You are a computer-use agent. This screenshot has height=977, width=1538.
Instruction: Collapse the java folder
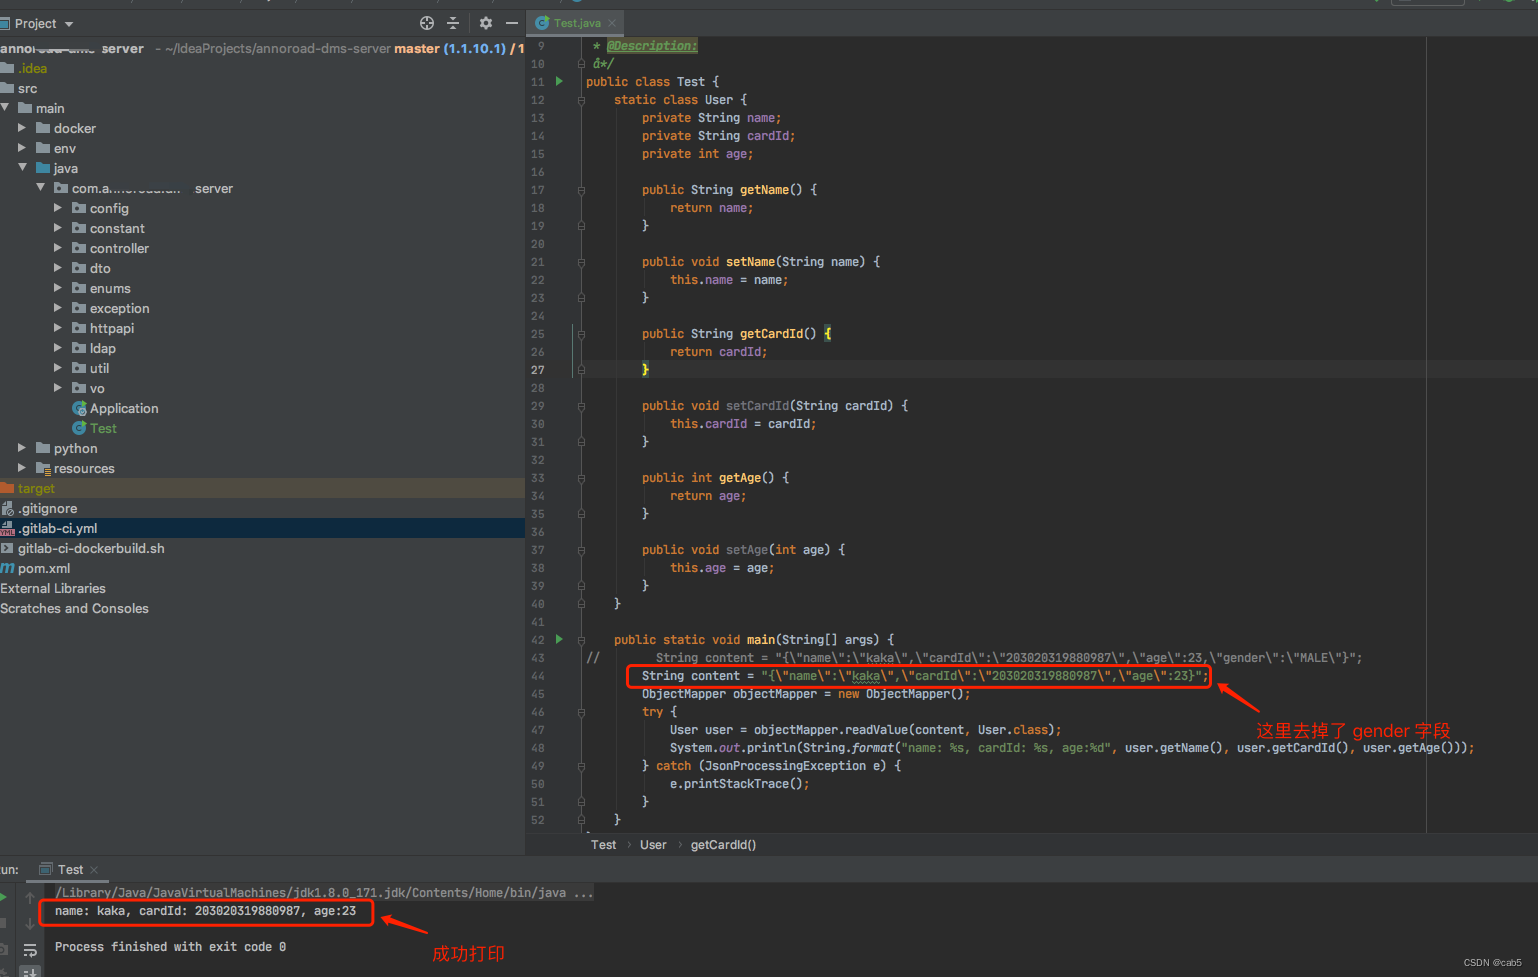(x=22, y=168)
